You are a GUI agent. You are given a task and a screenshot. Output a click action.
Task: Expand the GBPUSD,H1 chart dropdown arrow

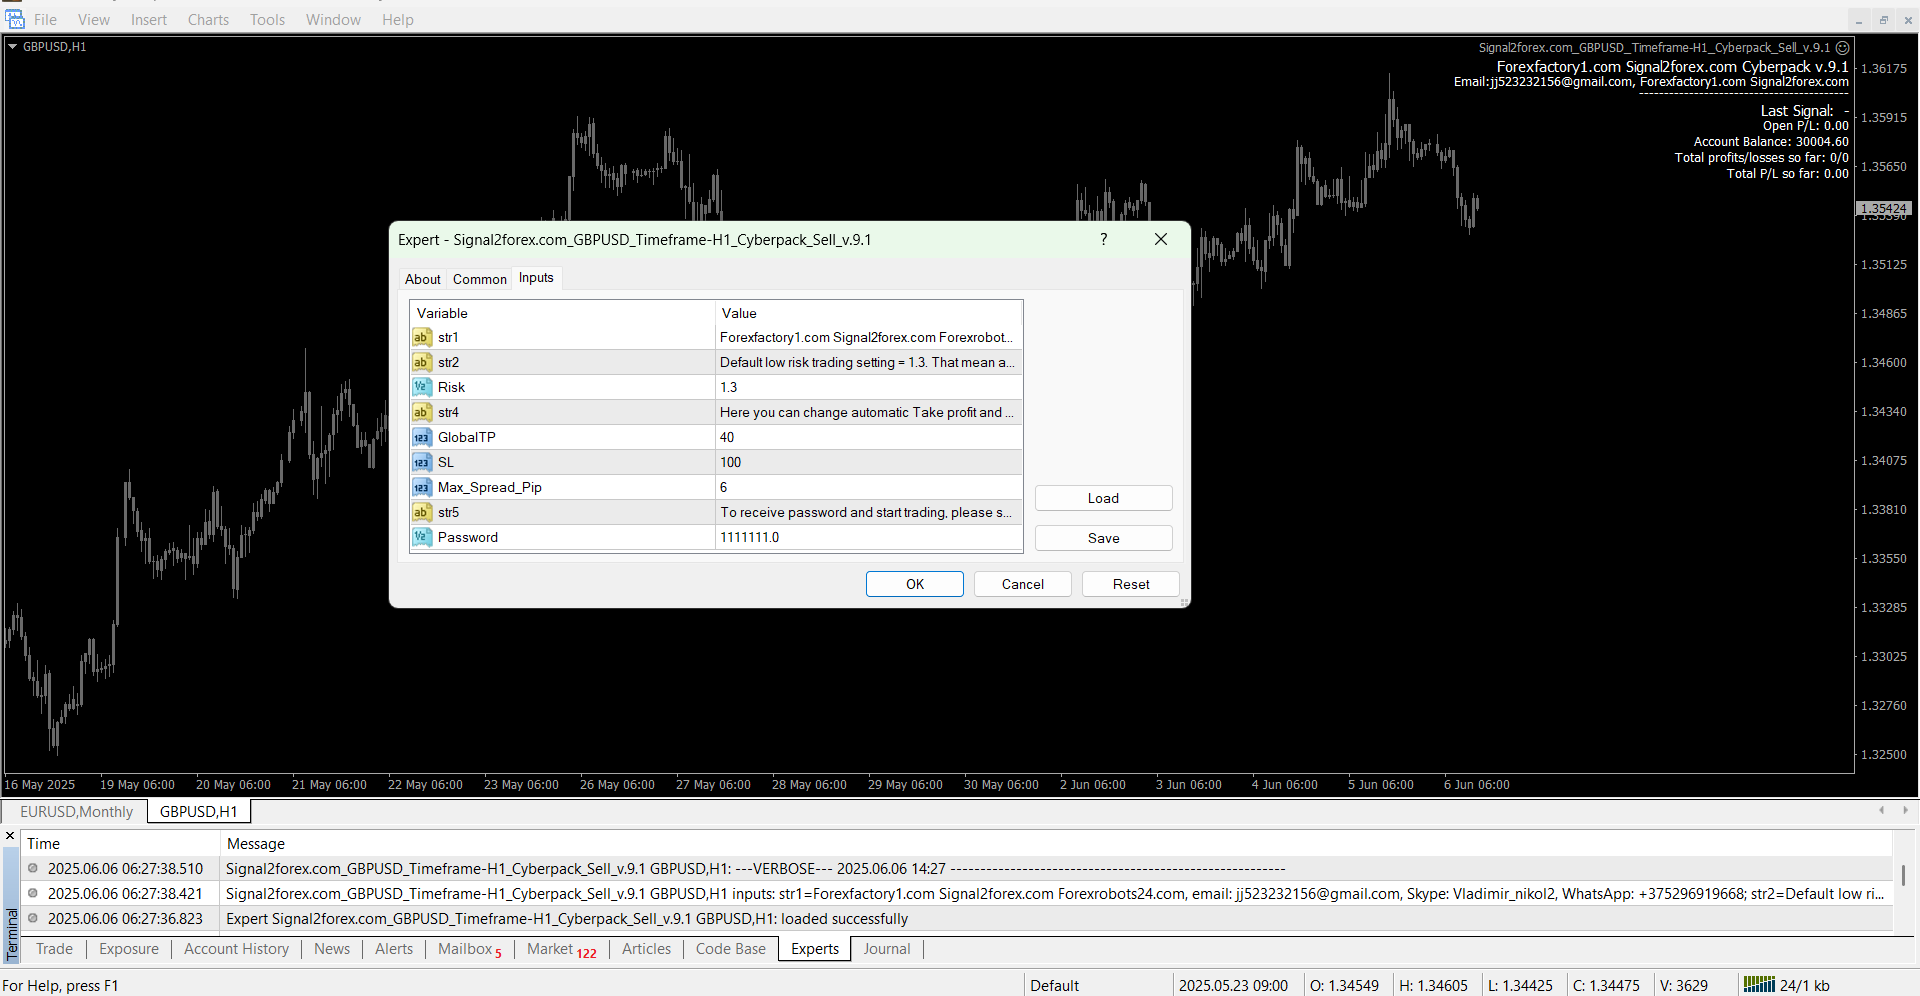(x=13, y=47)
